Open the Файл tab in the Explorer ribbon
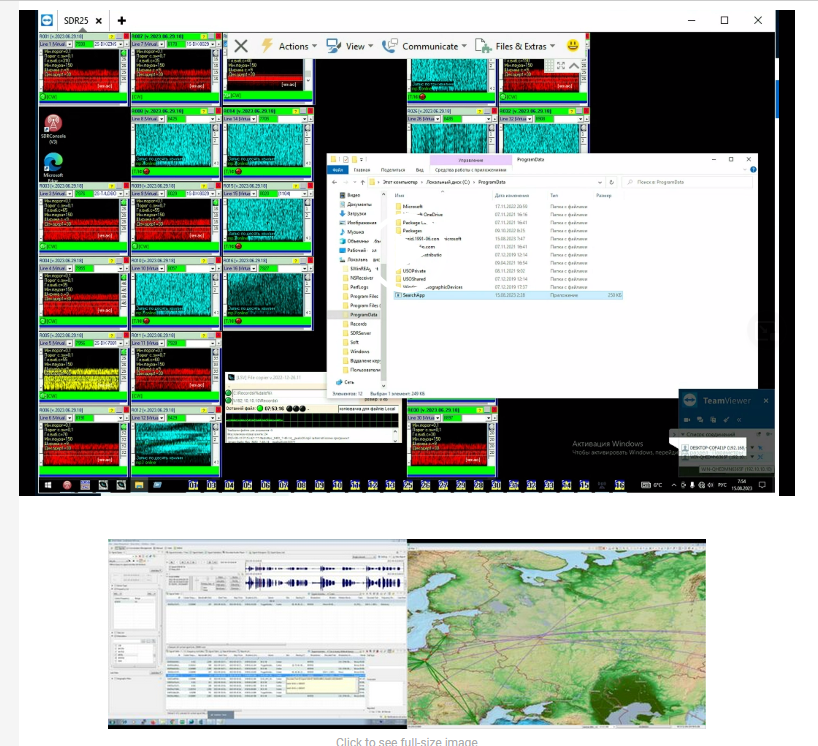 (338, 170)
